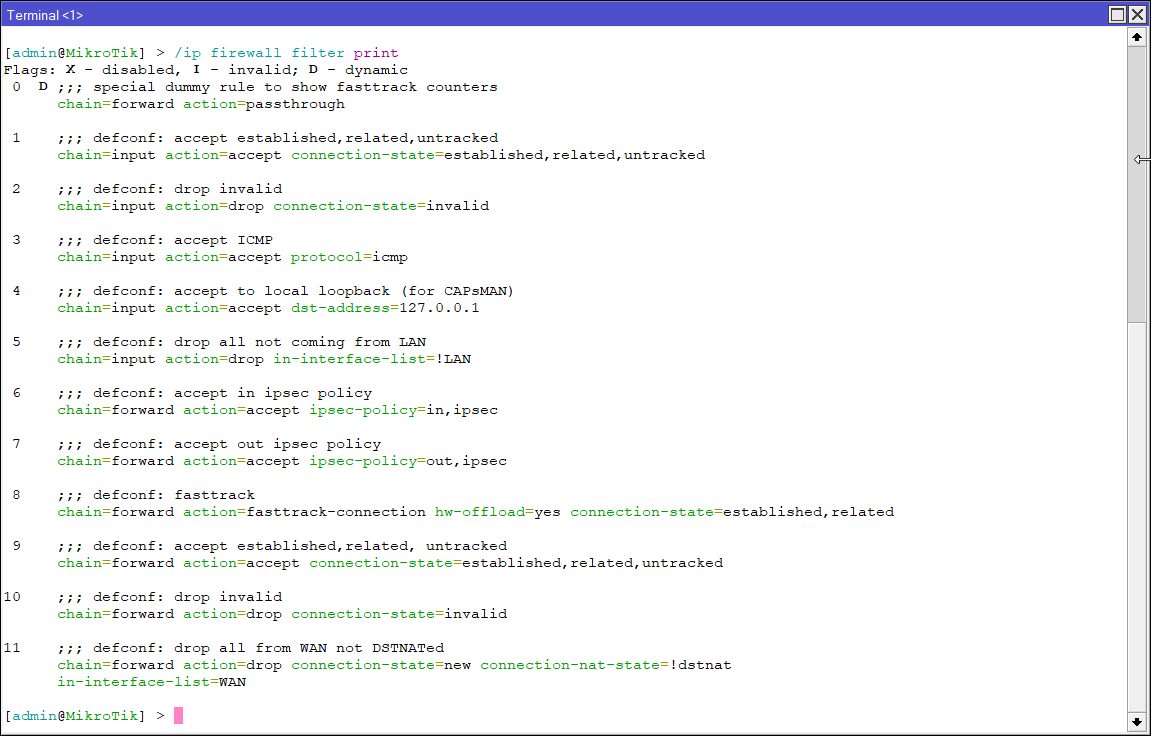This screenshot has width=1151, height=736.
Task: Click '/ip firewall filter print' command text
Action: [286, 53]
